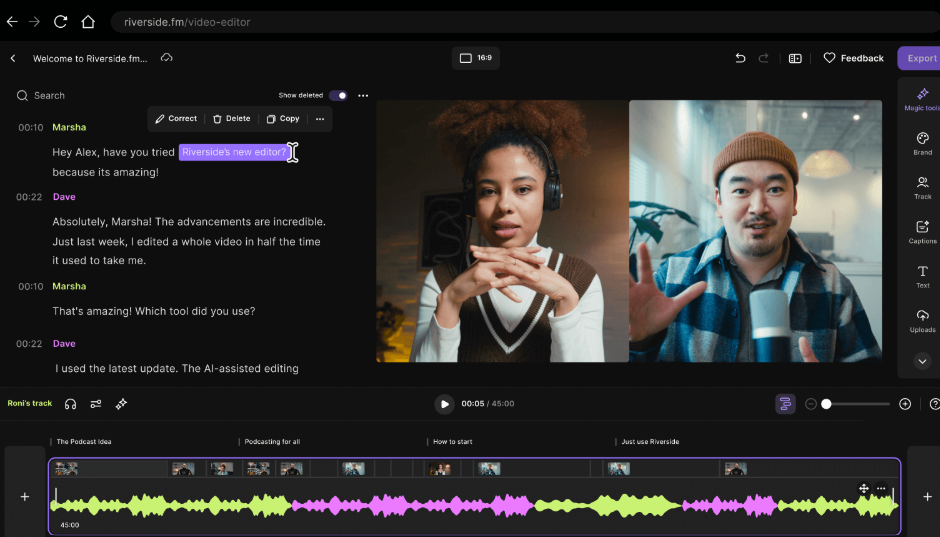The width and height of the screenshot is (940, 537).
Task: Click the riverside.fm address bar
Action: click(525, 22)
